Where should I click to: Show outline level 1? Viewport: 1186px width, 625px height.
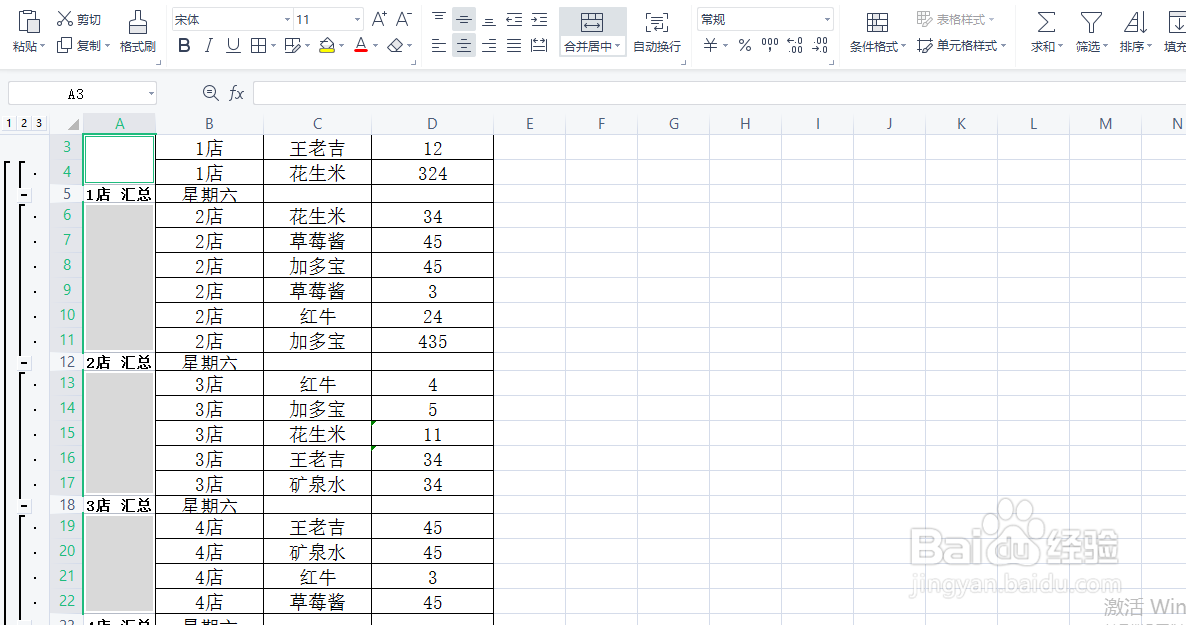coord(9,123)
